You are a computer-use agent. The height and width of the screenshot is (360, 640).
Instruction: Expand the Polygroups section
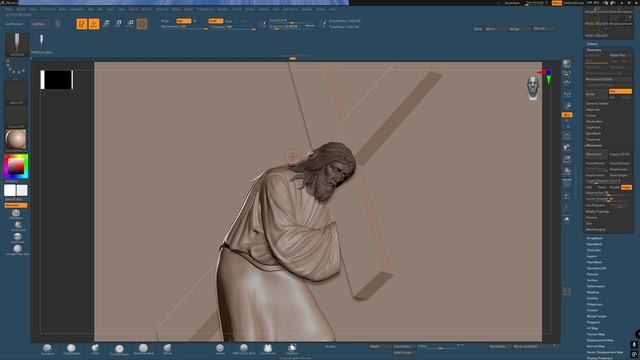point(595,304)
